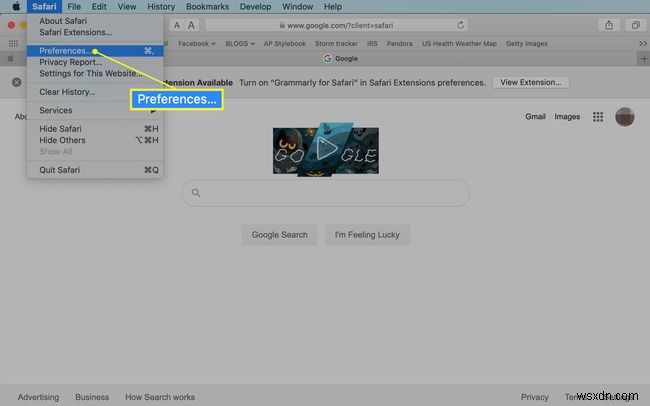Select Quit Safari

(x=95, y=170)
